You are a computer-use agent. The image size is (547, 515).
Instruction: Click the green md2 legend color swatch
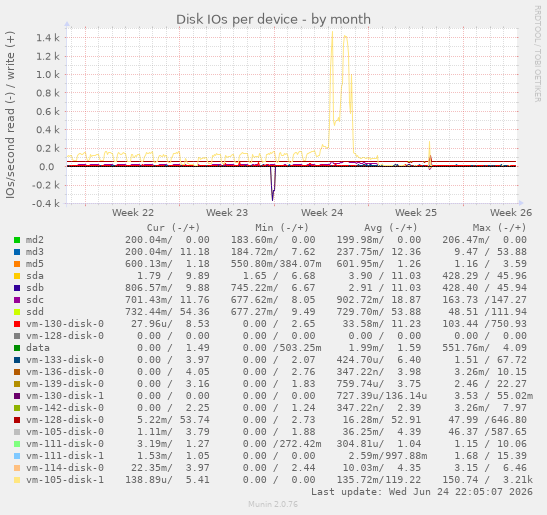pos(17,240)
